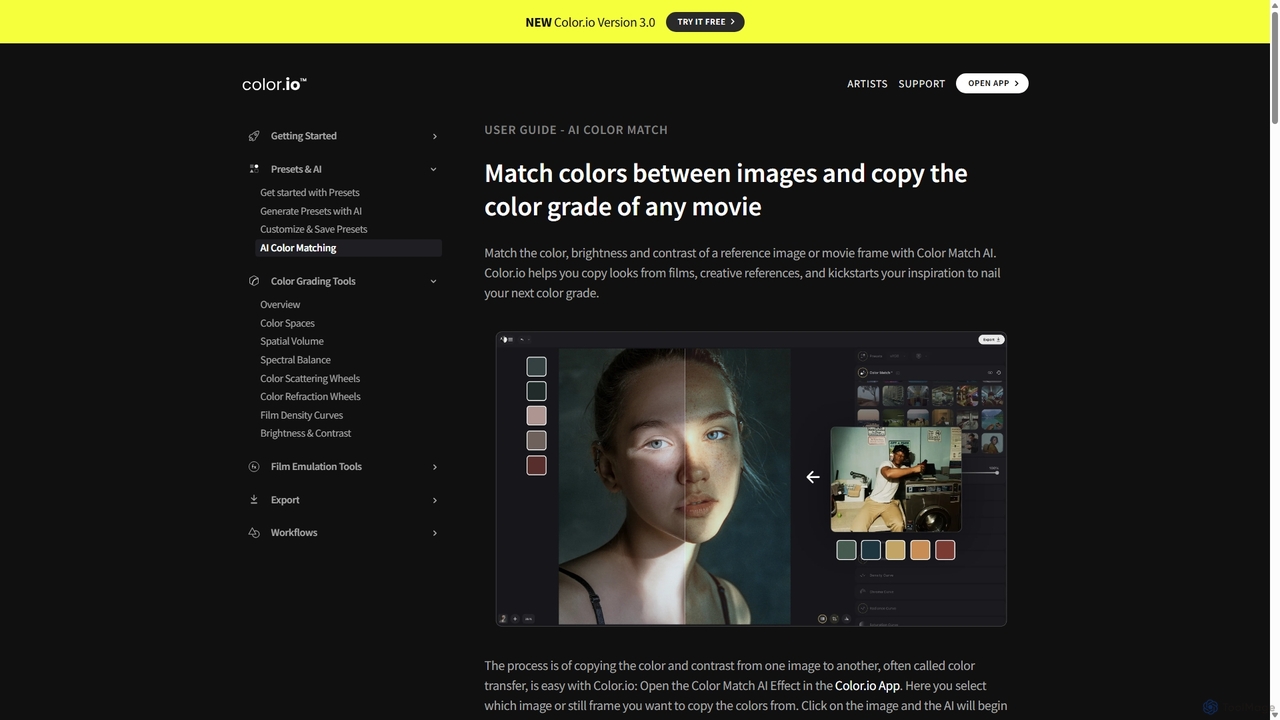Click the Getting Started menu label
The width and height of the screenshot is (1280, 720).
(x=303, y=136)
